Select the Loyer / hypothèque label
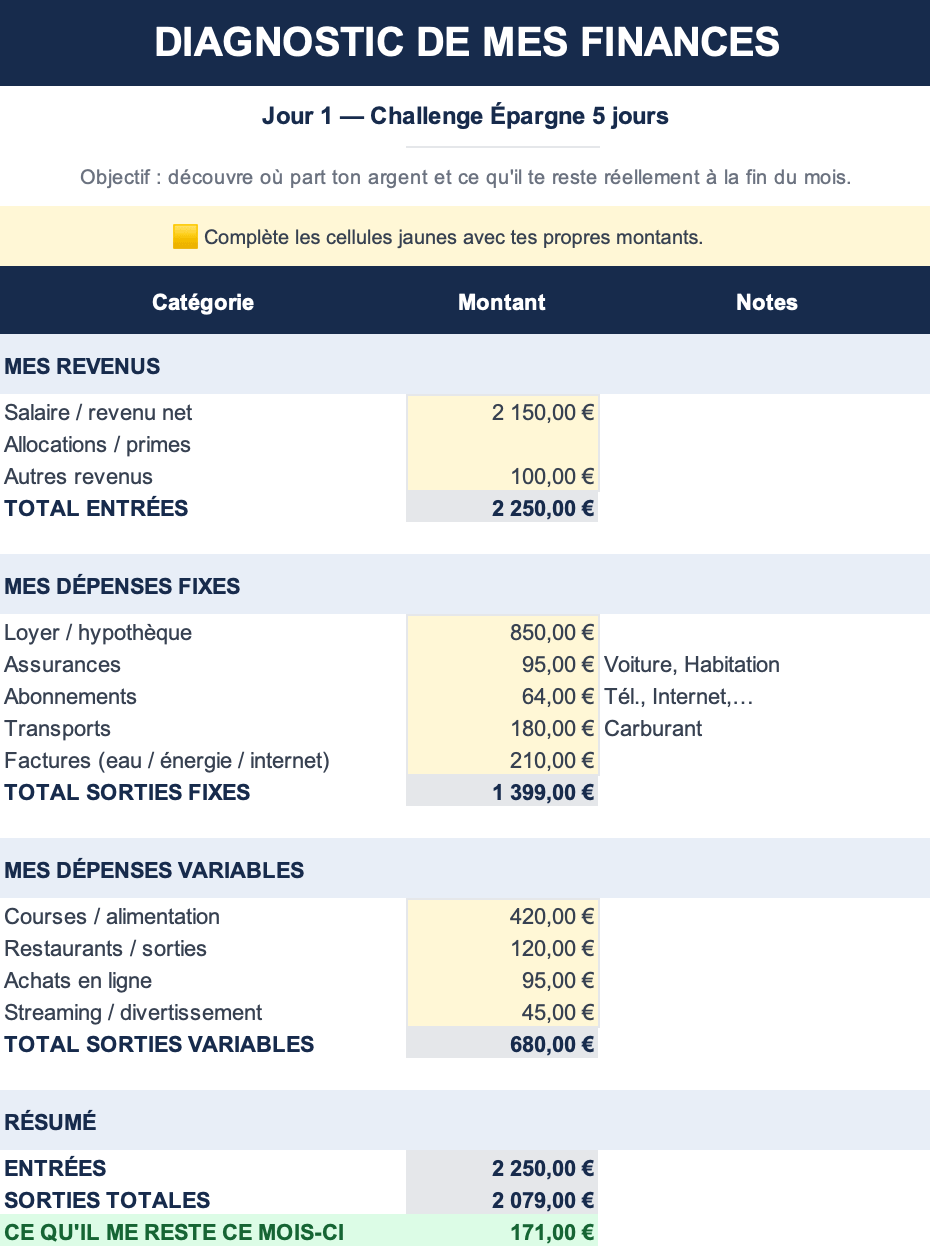The width and height of the screenshot is (930, 1254). 98,632
